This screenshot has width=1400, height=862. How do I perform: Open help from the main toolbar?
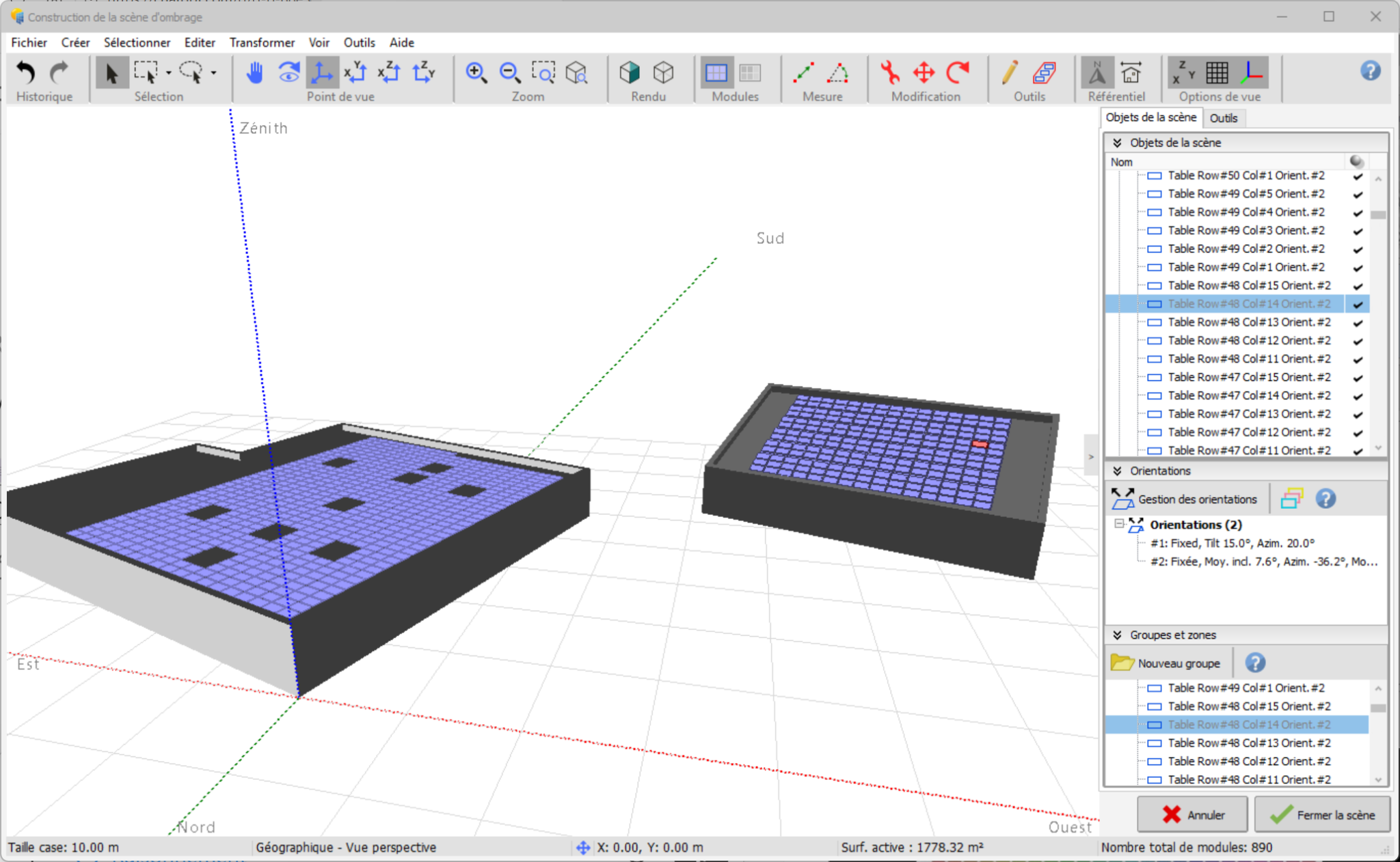(x=1371, y=70)
